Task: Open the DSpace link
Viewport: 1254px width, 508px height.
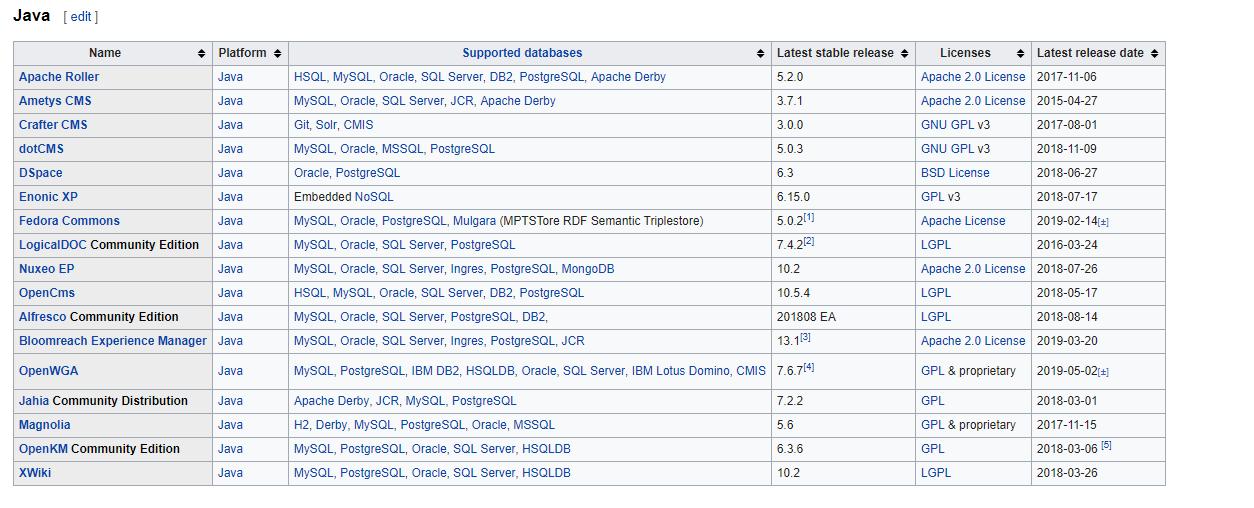Action: tap(40, 173)
